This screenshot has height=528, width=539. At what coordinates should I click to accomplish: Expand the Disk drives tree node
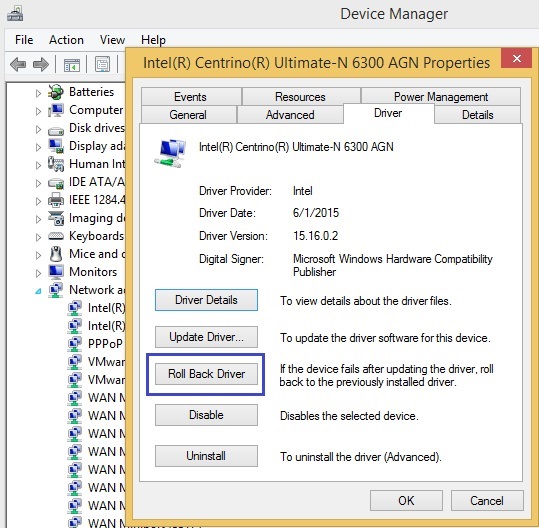point(38,129)
